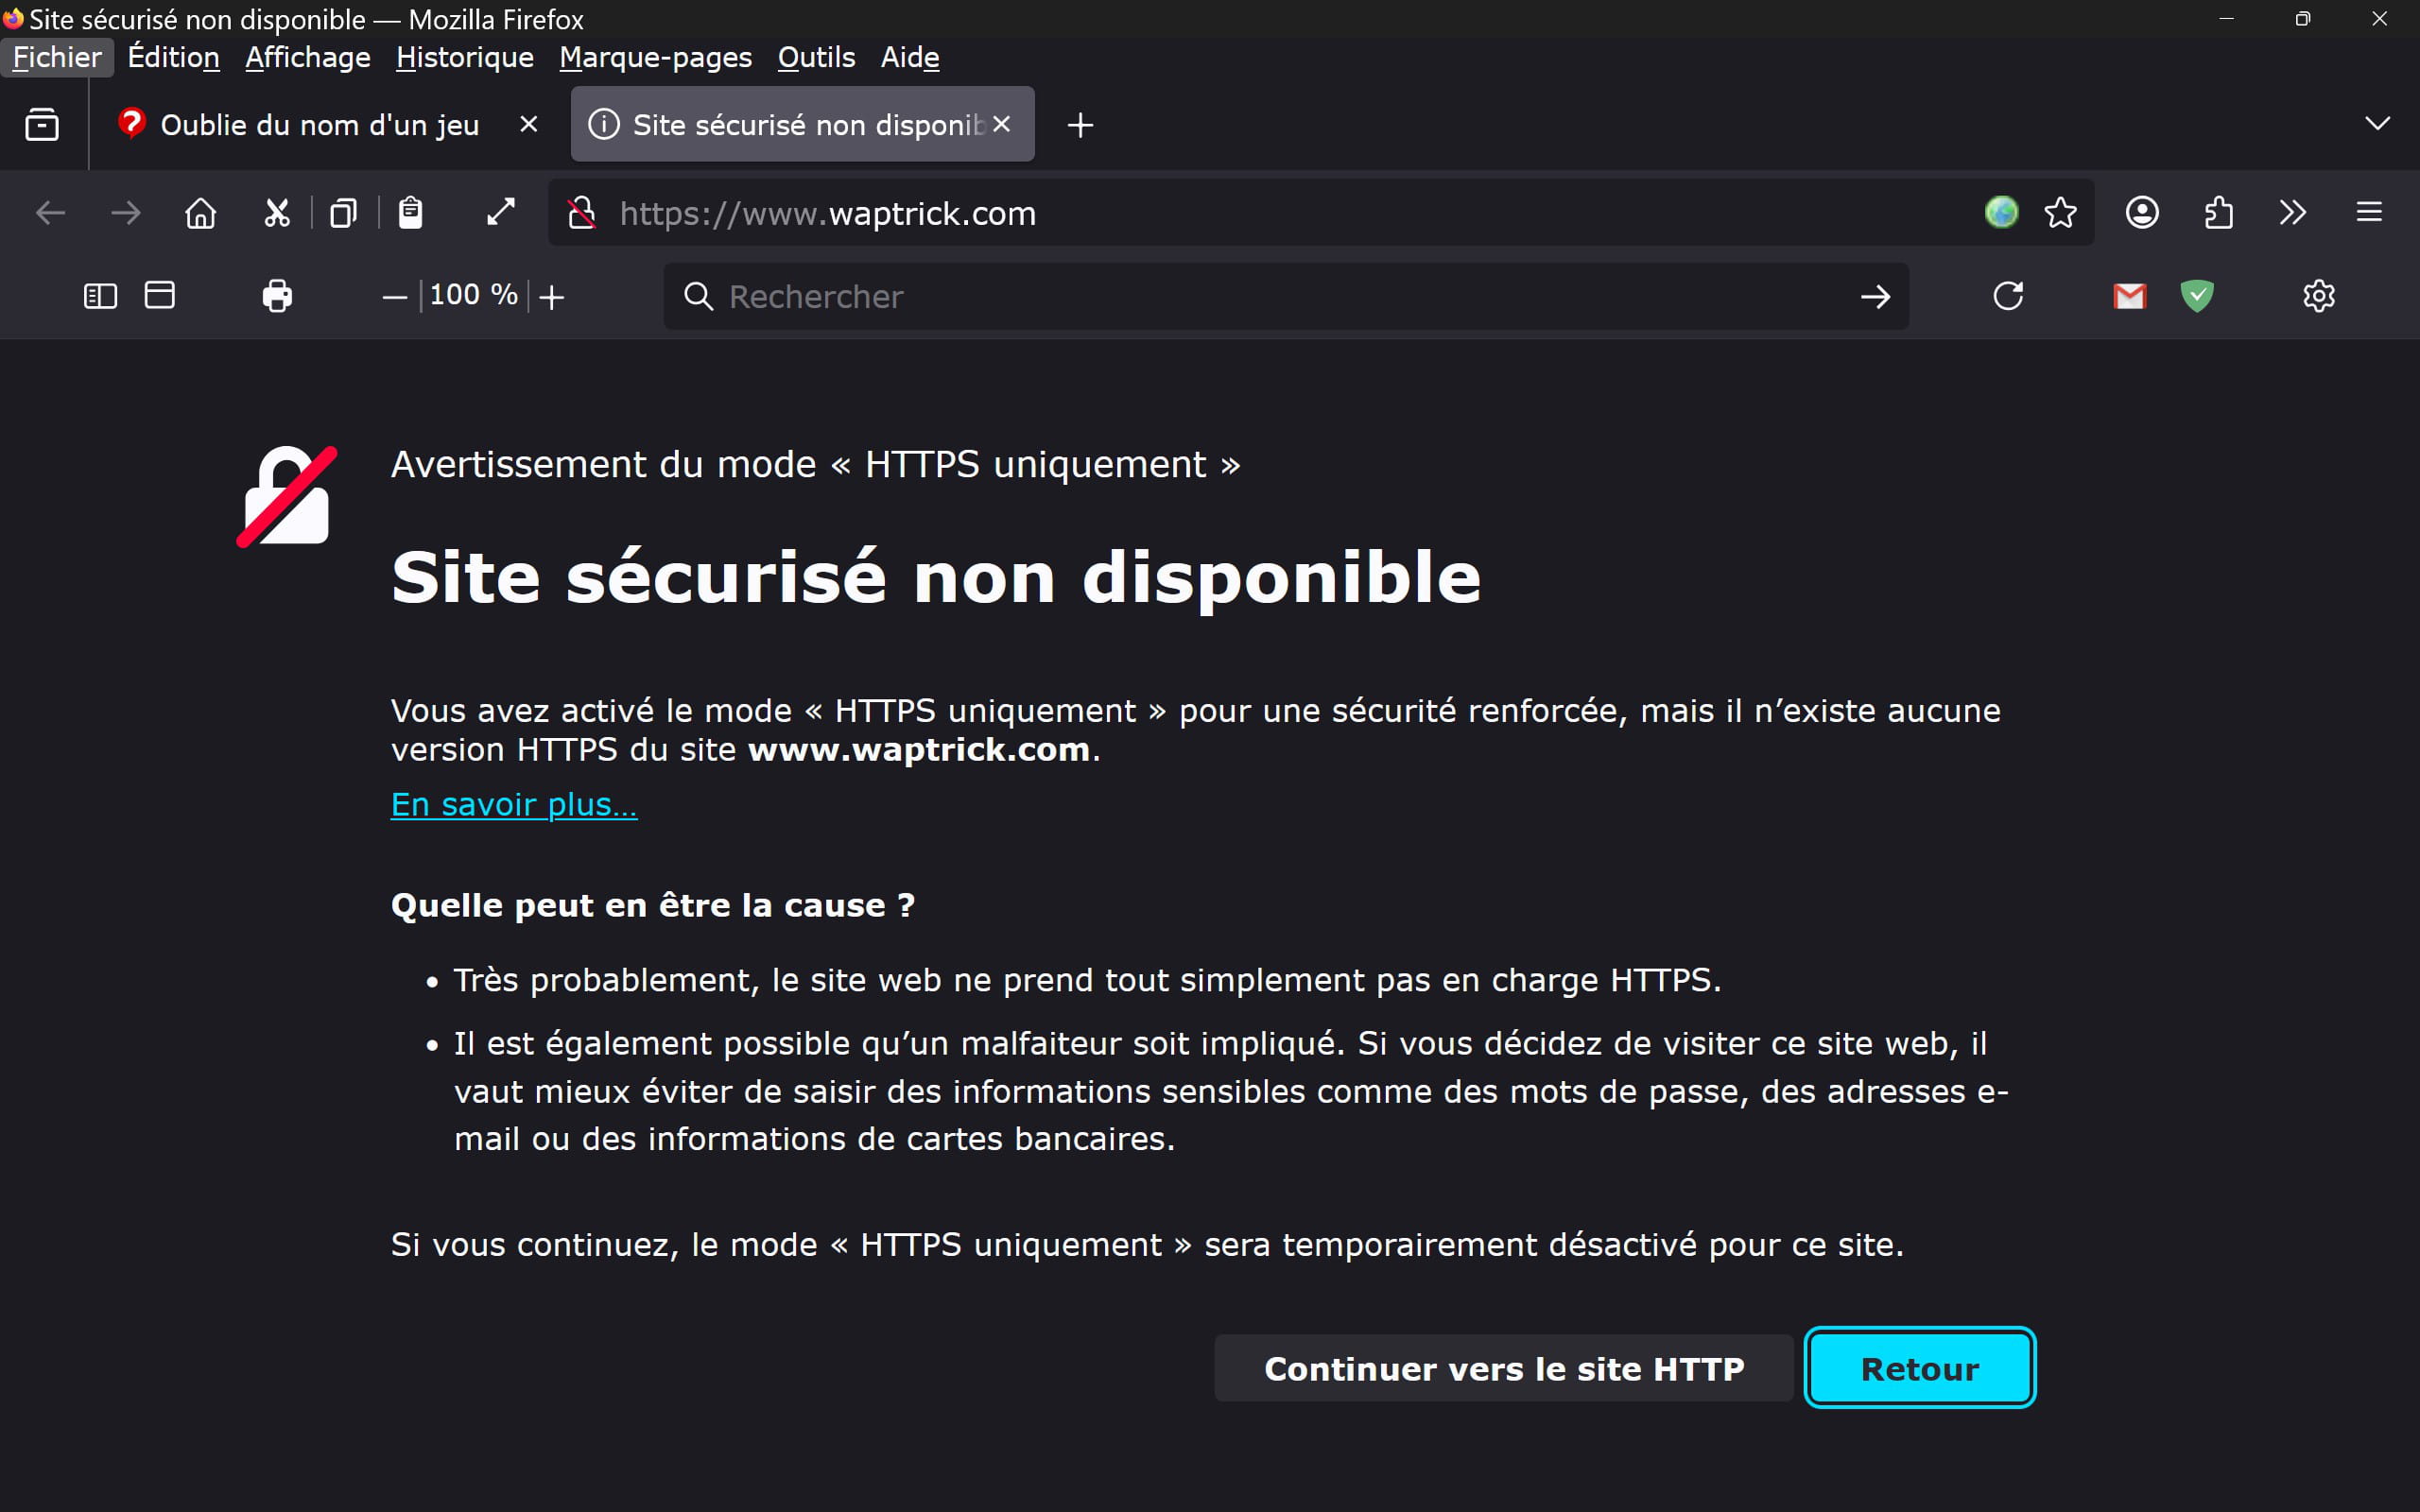2420x1512 pixels.
Task: Open the Historique menu
Action: (x=465, y=58)
